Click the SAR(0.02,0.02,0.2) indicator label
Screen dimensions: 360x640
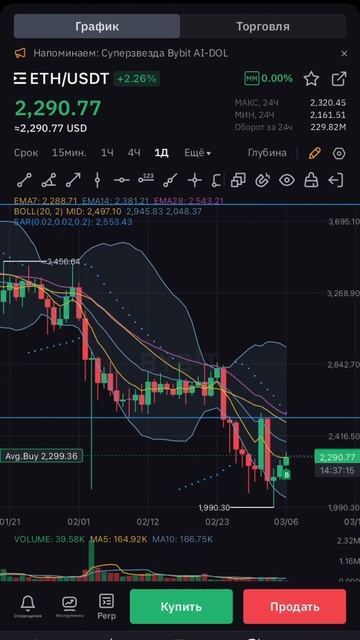73,222
